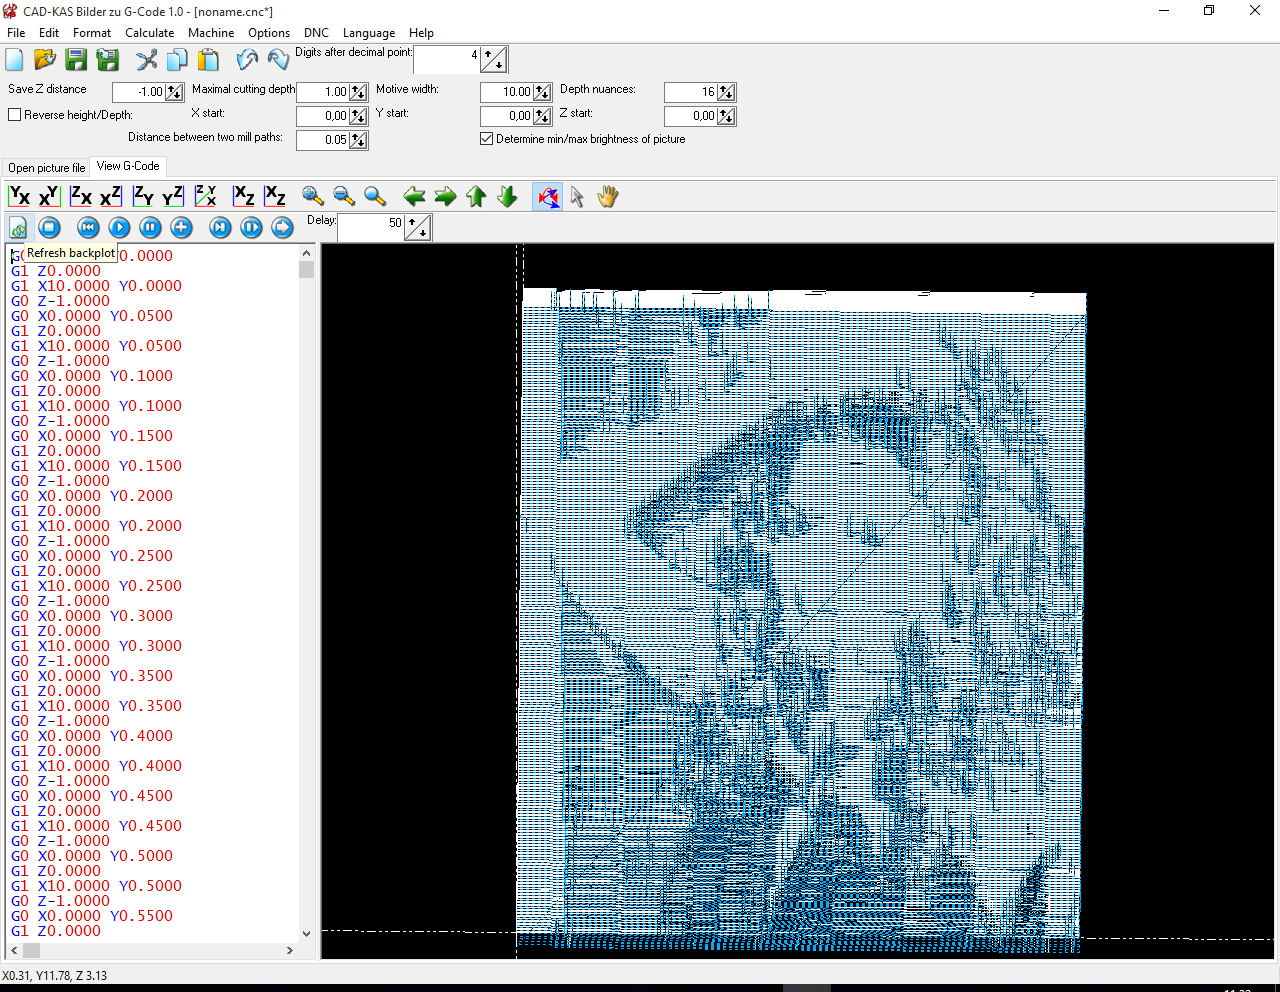The height and width of the screenshot is (992, 1280).
Task: Select the rotate 3D view tool
Action: [x=548, y=197]
